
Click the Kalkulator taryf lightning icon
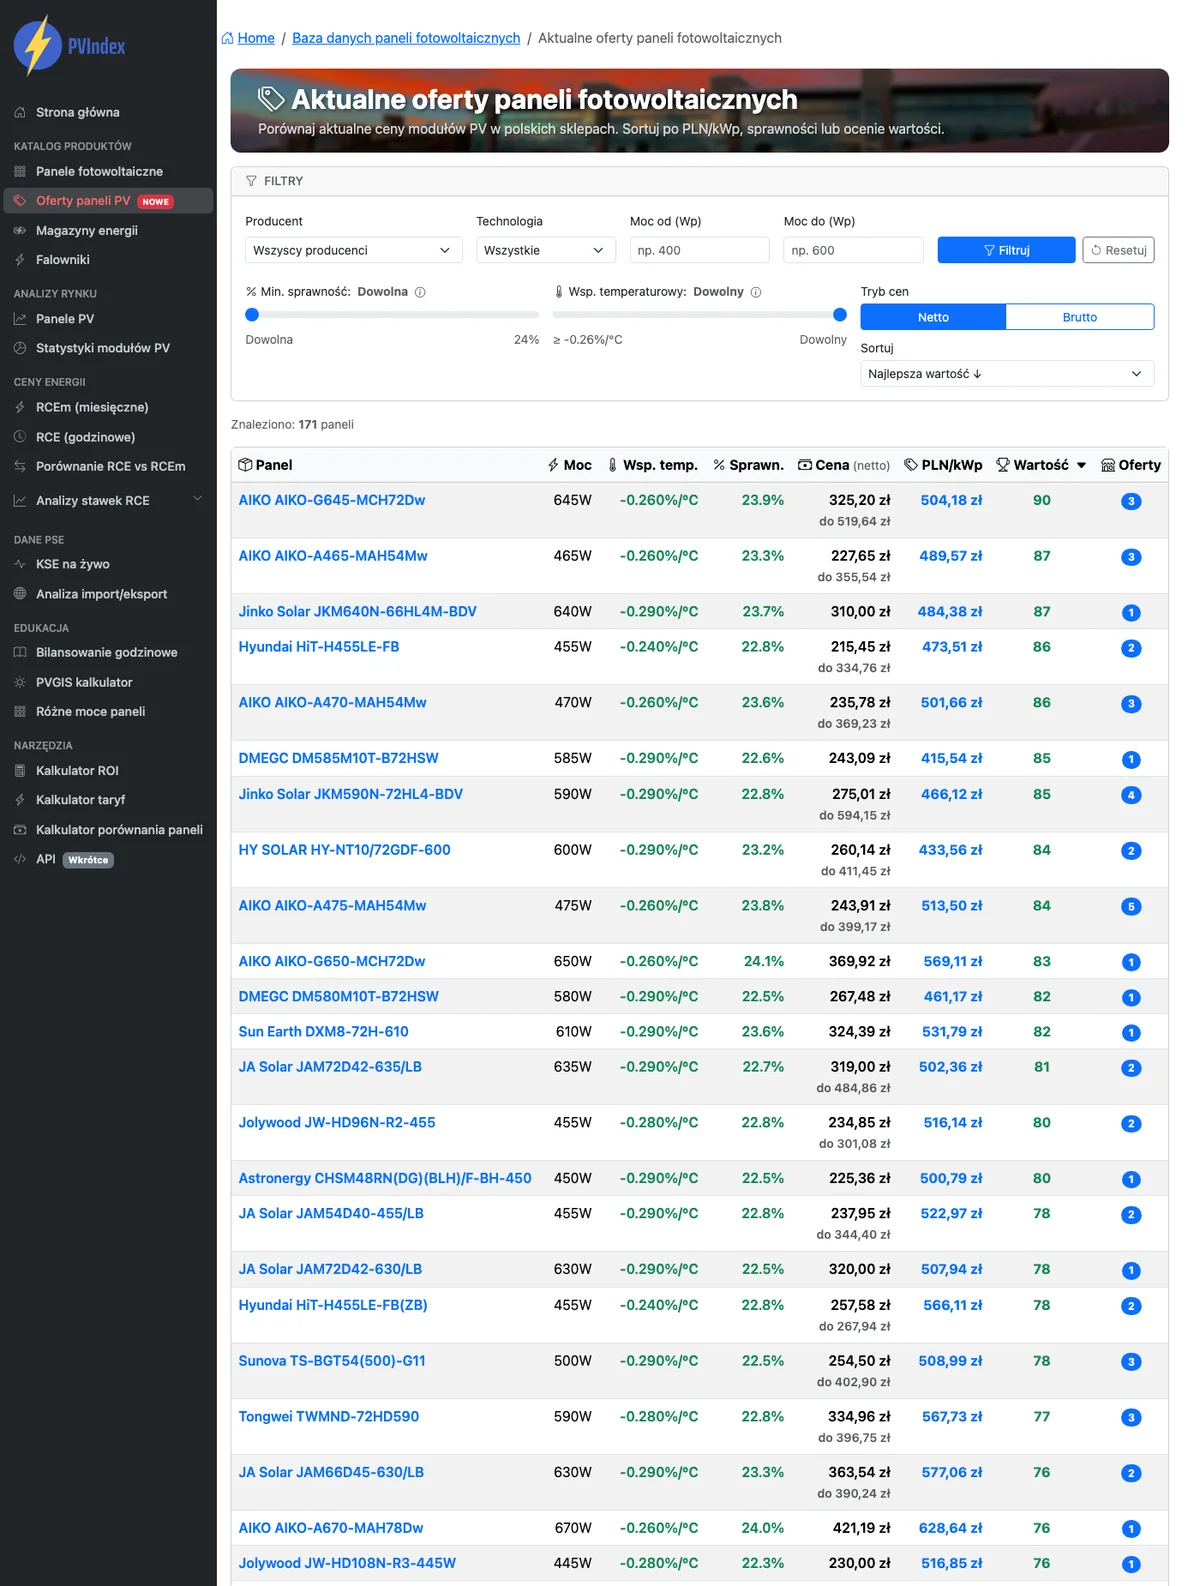pos(20,800)
